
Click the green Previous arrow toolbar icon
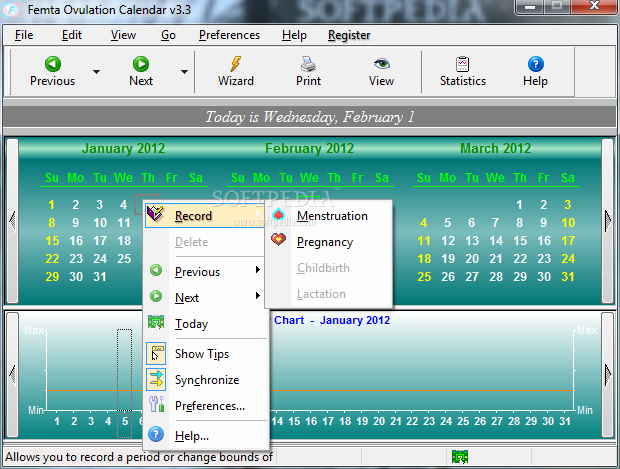pyautogui.click(x=53, y=64)
